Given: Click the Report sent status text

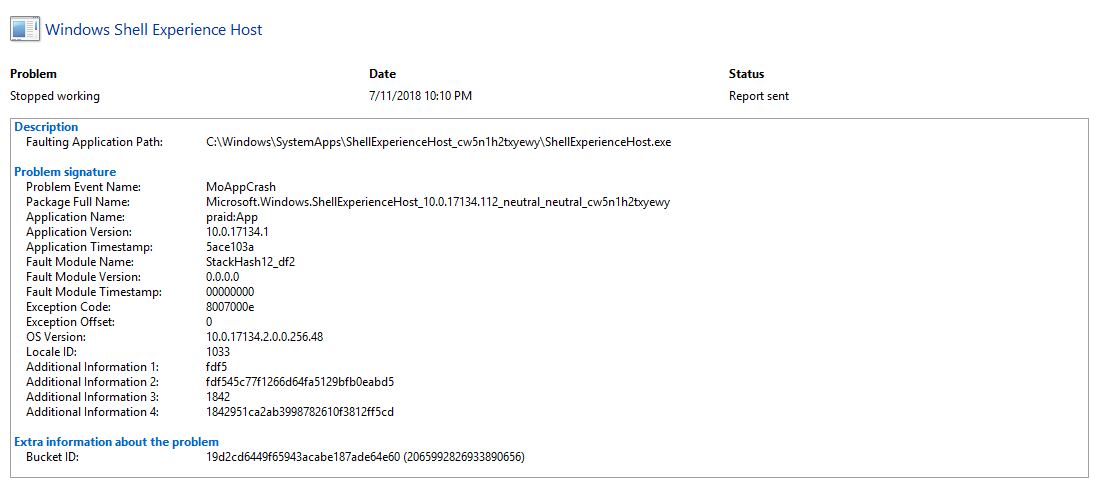Looking at the screenshot, I should point(759,96).
